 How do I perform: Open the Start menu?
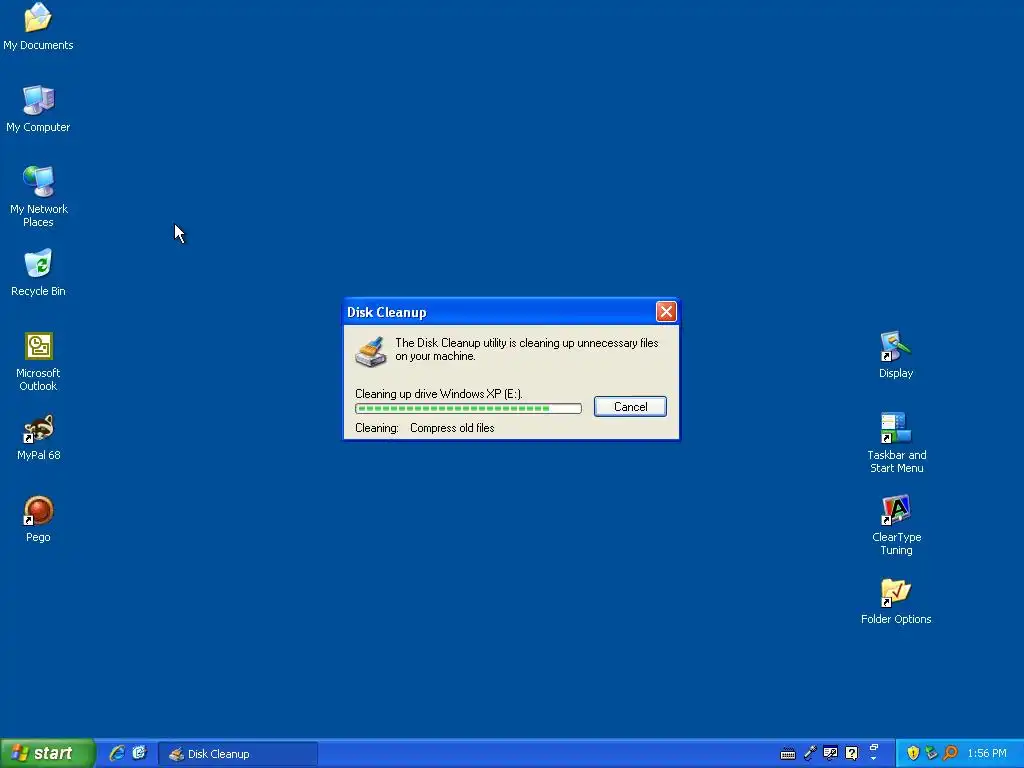pos(47,753)
